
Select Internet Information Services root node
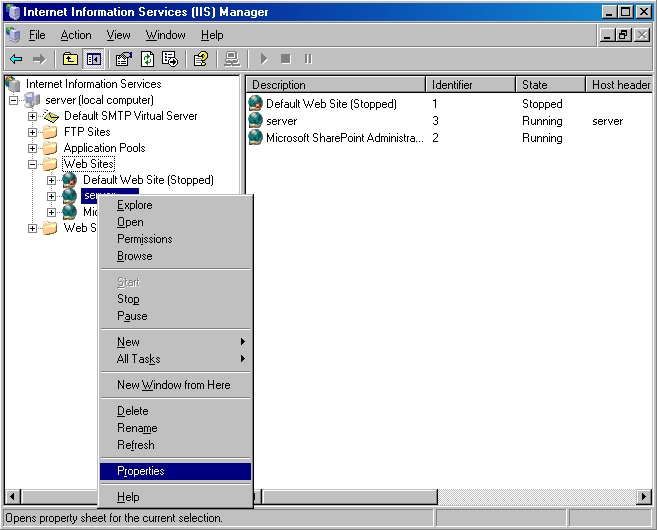point(93,84)
